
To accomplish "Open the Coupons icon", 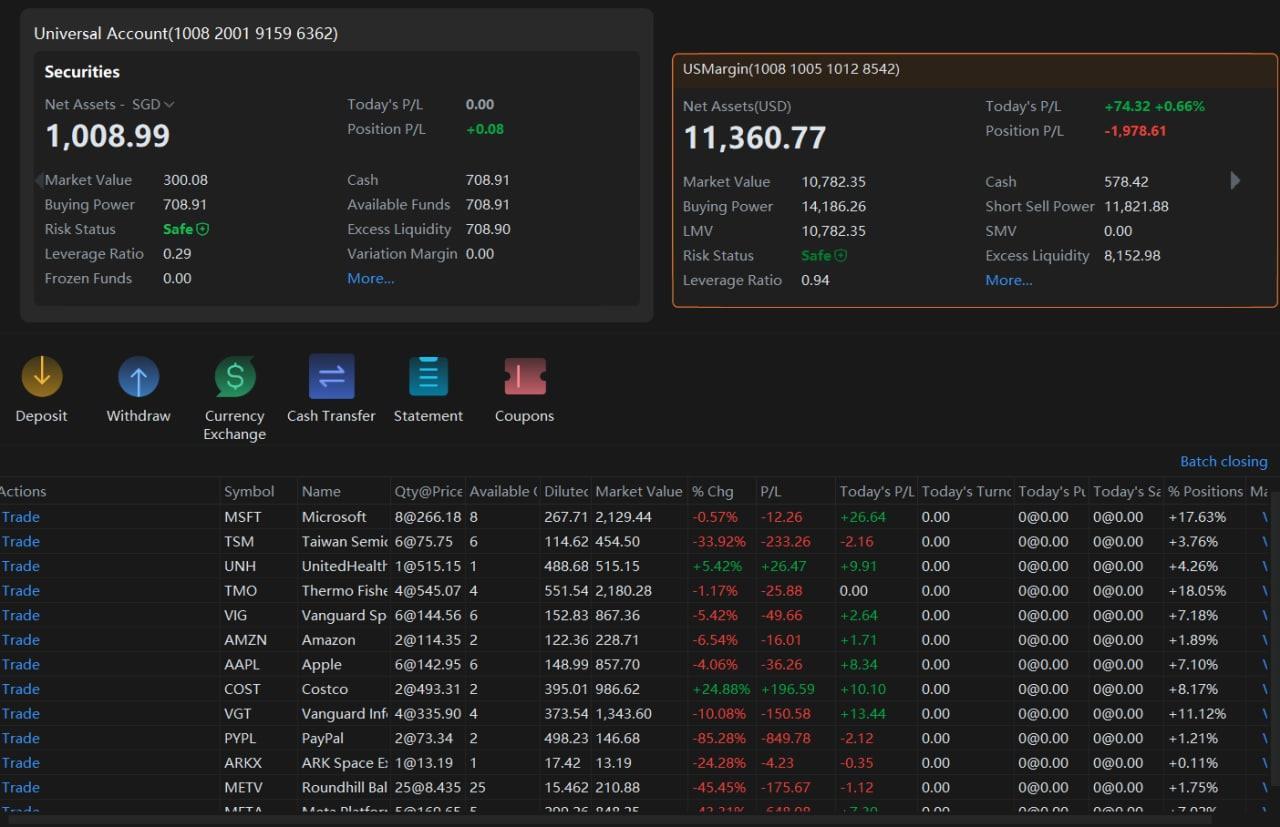I will pos(525,377).
